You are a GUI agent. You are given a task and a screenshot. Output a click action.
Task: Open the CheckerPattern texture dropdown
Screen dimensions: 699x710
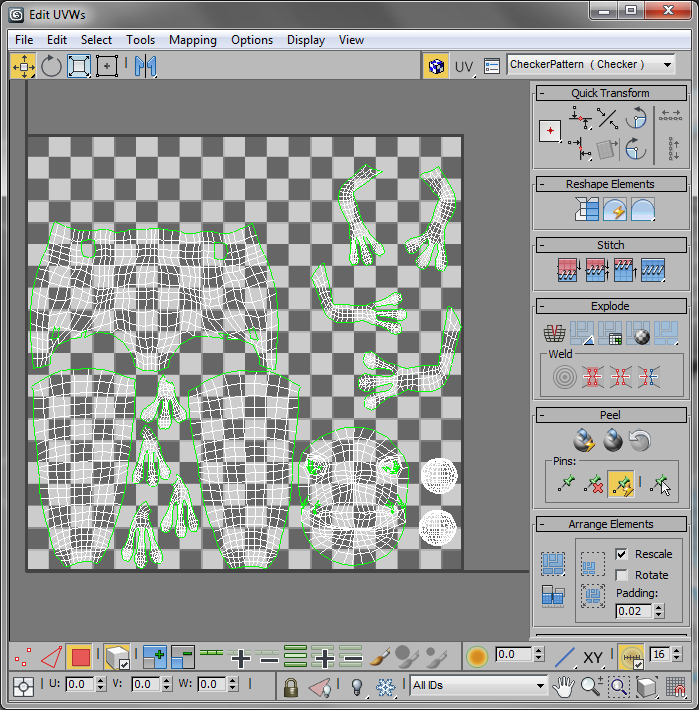click(591, 65)
